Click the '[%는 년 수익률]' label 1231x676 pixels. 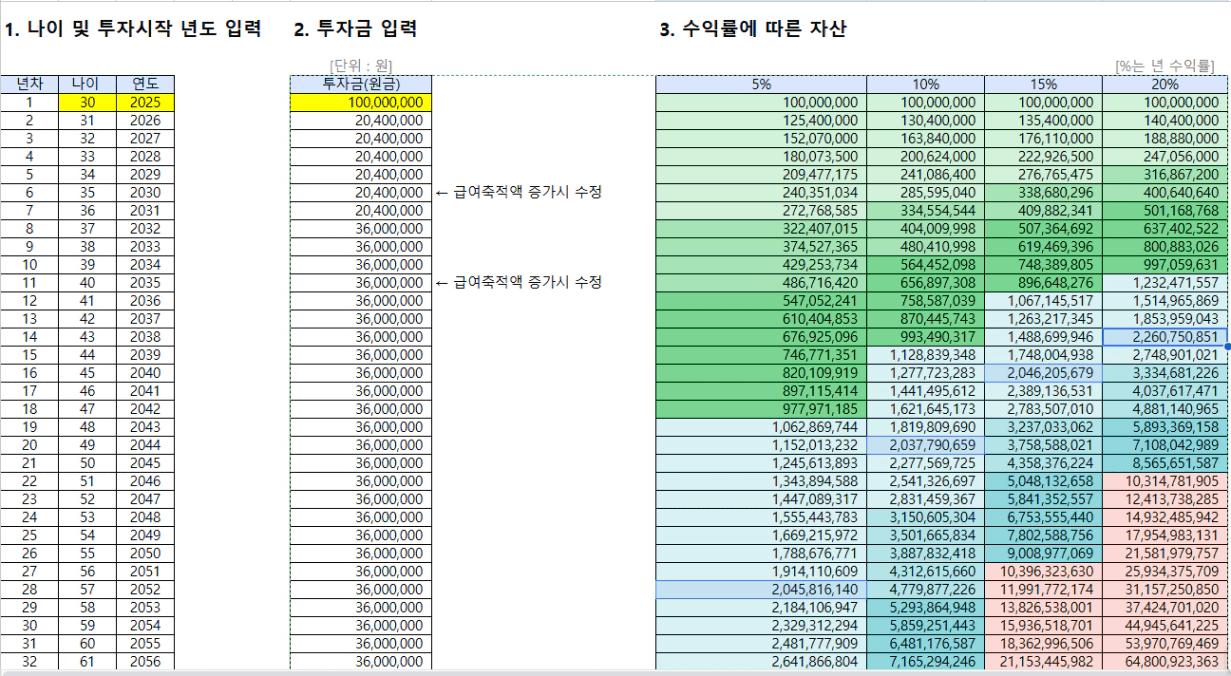pos(1165,66)
